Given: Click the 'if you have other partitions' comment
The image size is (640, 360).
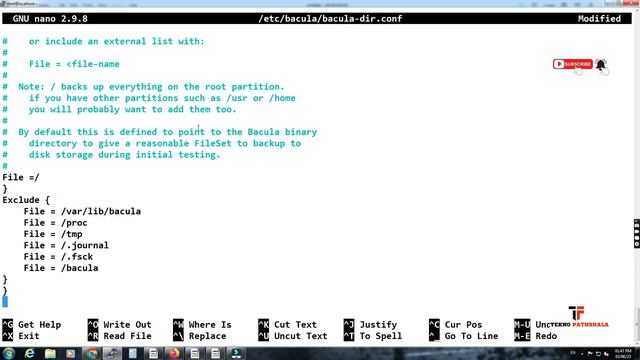Looking at the screenshot, I should [162, 98].
